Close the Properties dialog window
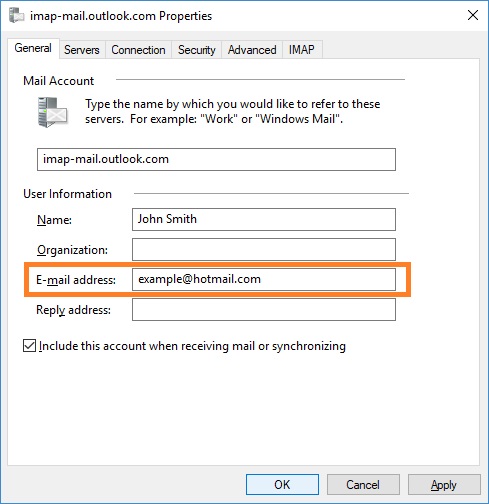This screenshot has height=504, width=489. (x=472, y=15)
